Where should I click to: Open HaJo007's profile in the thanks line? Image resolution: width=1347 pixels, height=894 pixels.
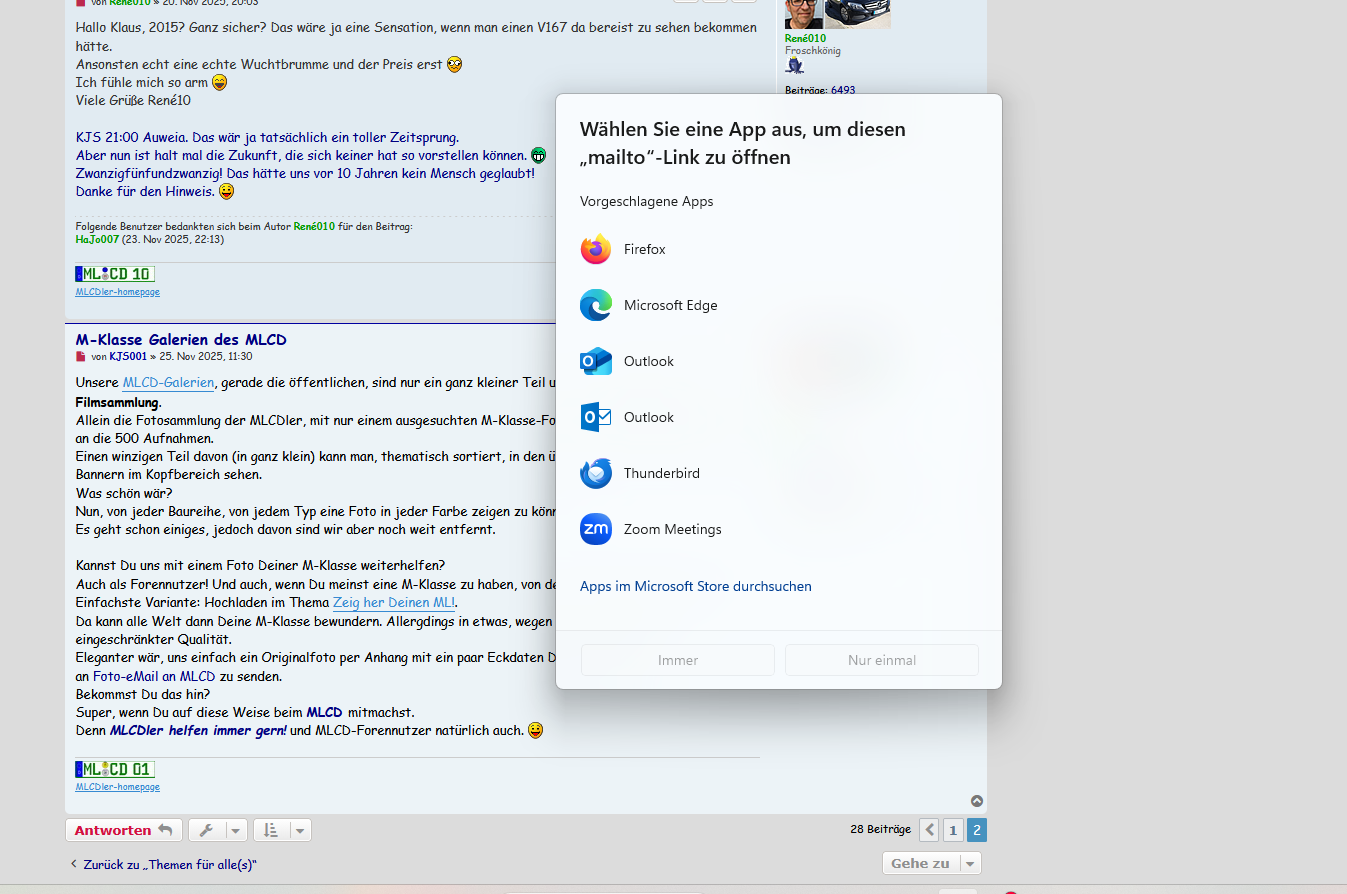(x=97, y=240)
